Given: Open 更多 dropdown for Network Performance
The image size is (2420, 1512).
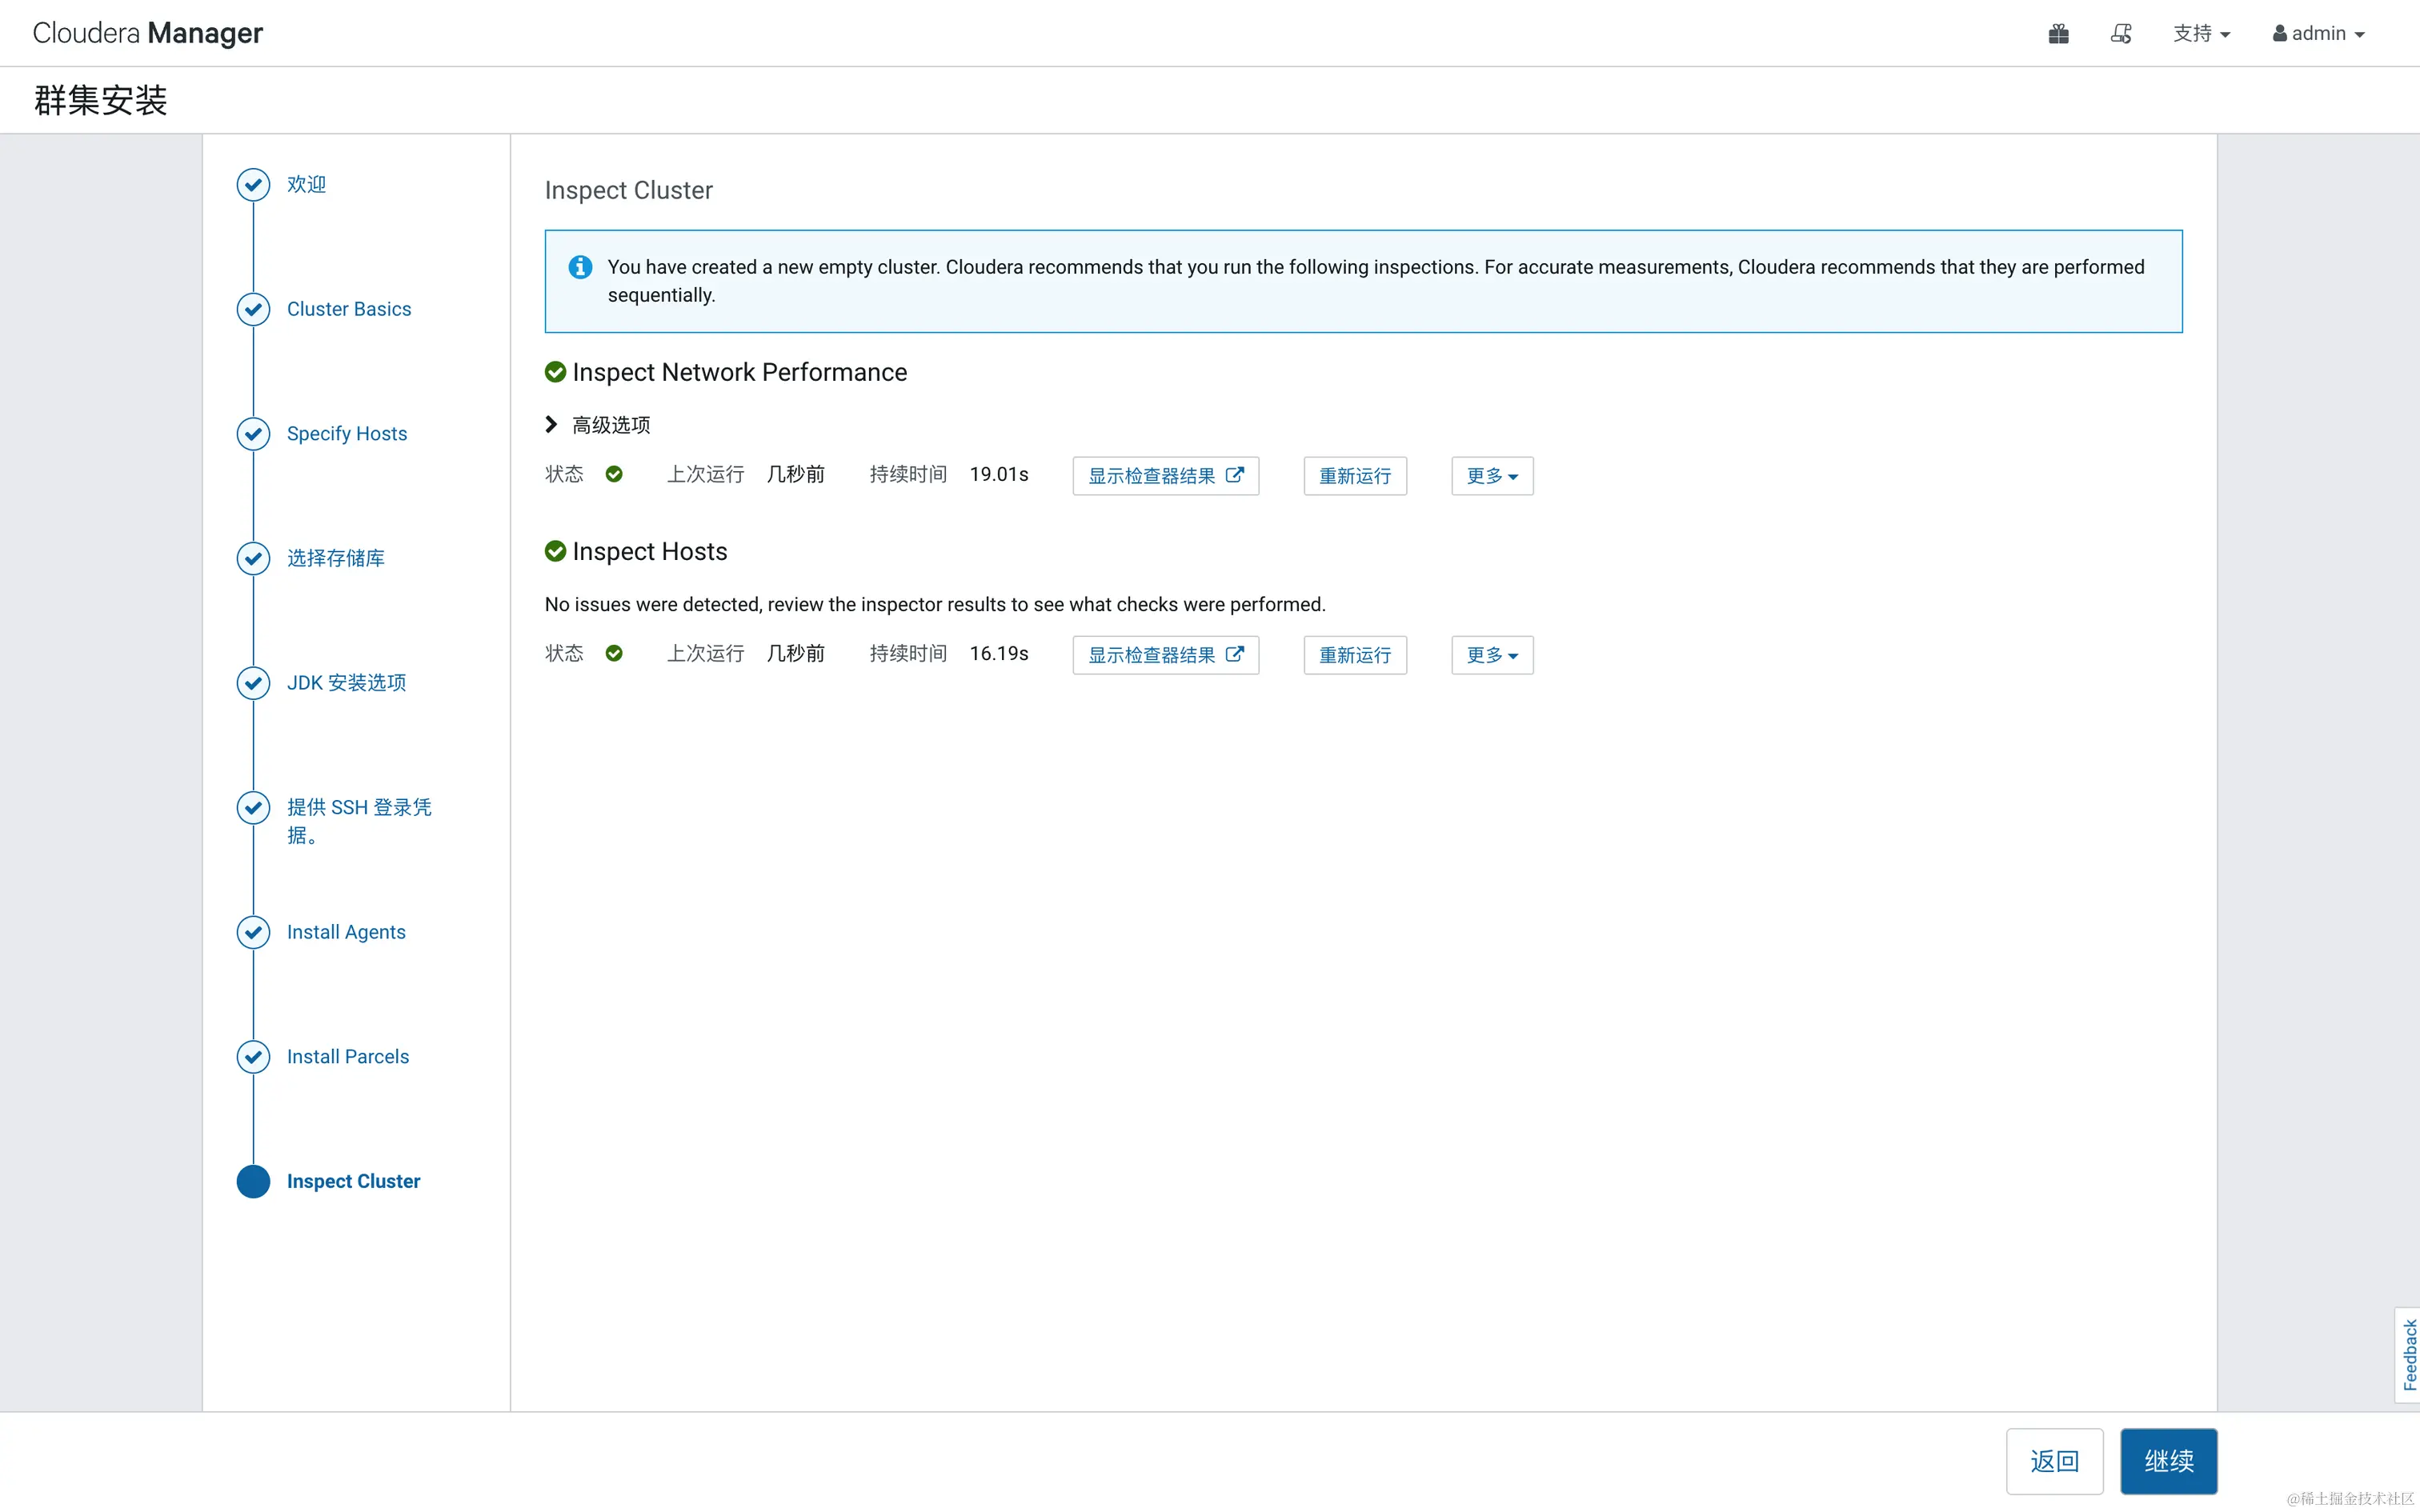Looking at the screenshot, I should pyautogui.click(x=1492, y=476).
